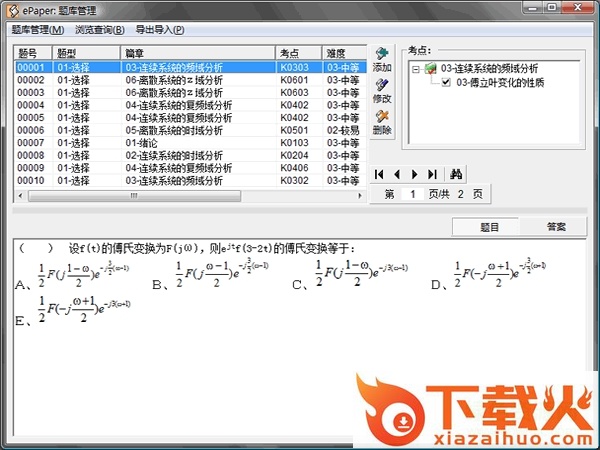Click answer option E formula
Viewport: 600px width, 450px height.
(84, 309)
